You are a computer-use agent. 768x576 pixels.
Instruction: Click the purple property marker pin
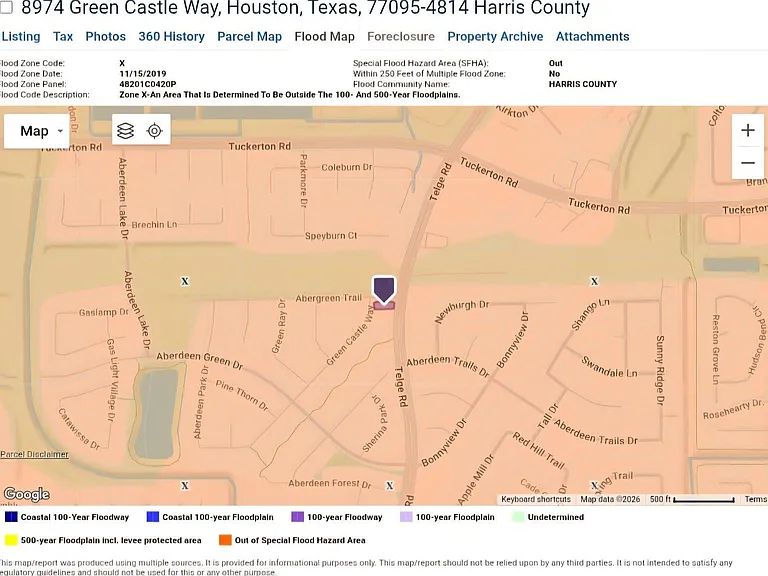(384, 290)
